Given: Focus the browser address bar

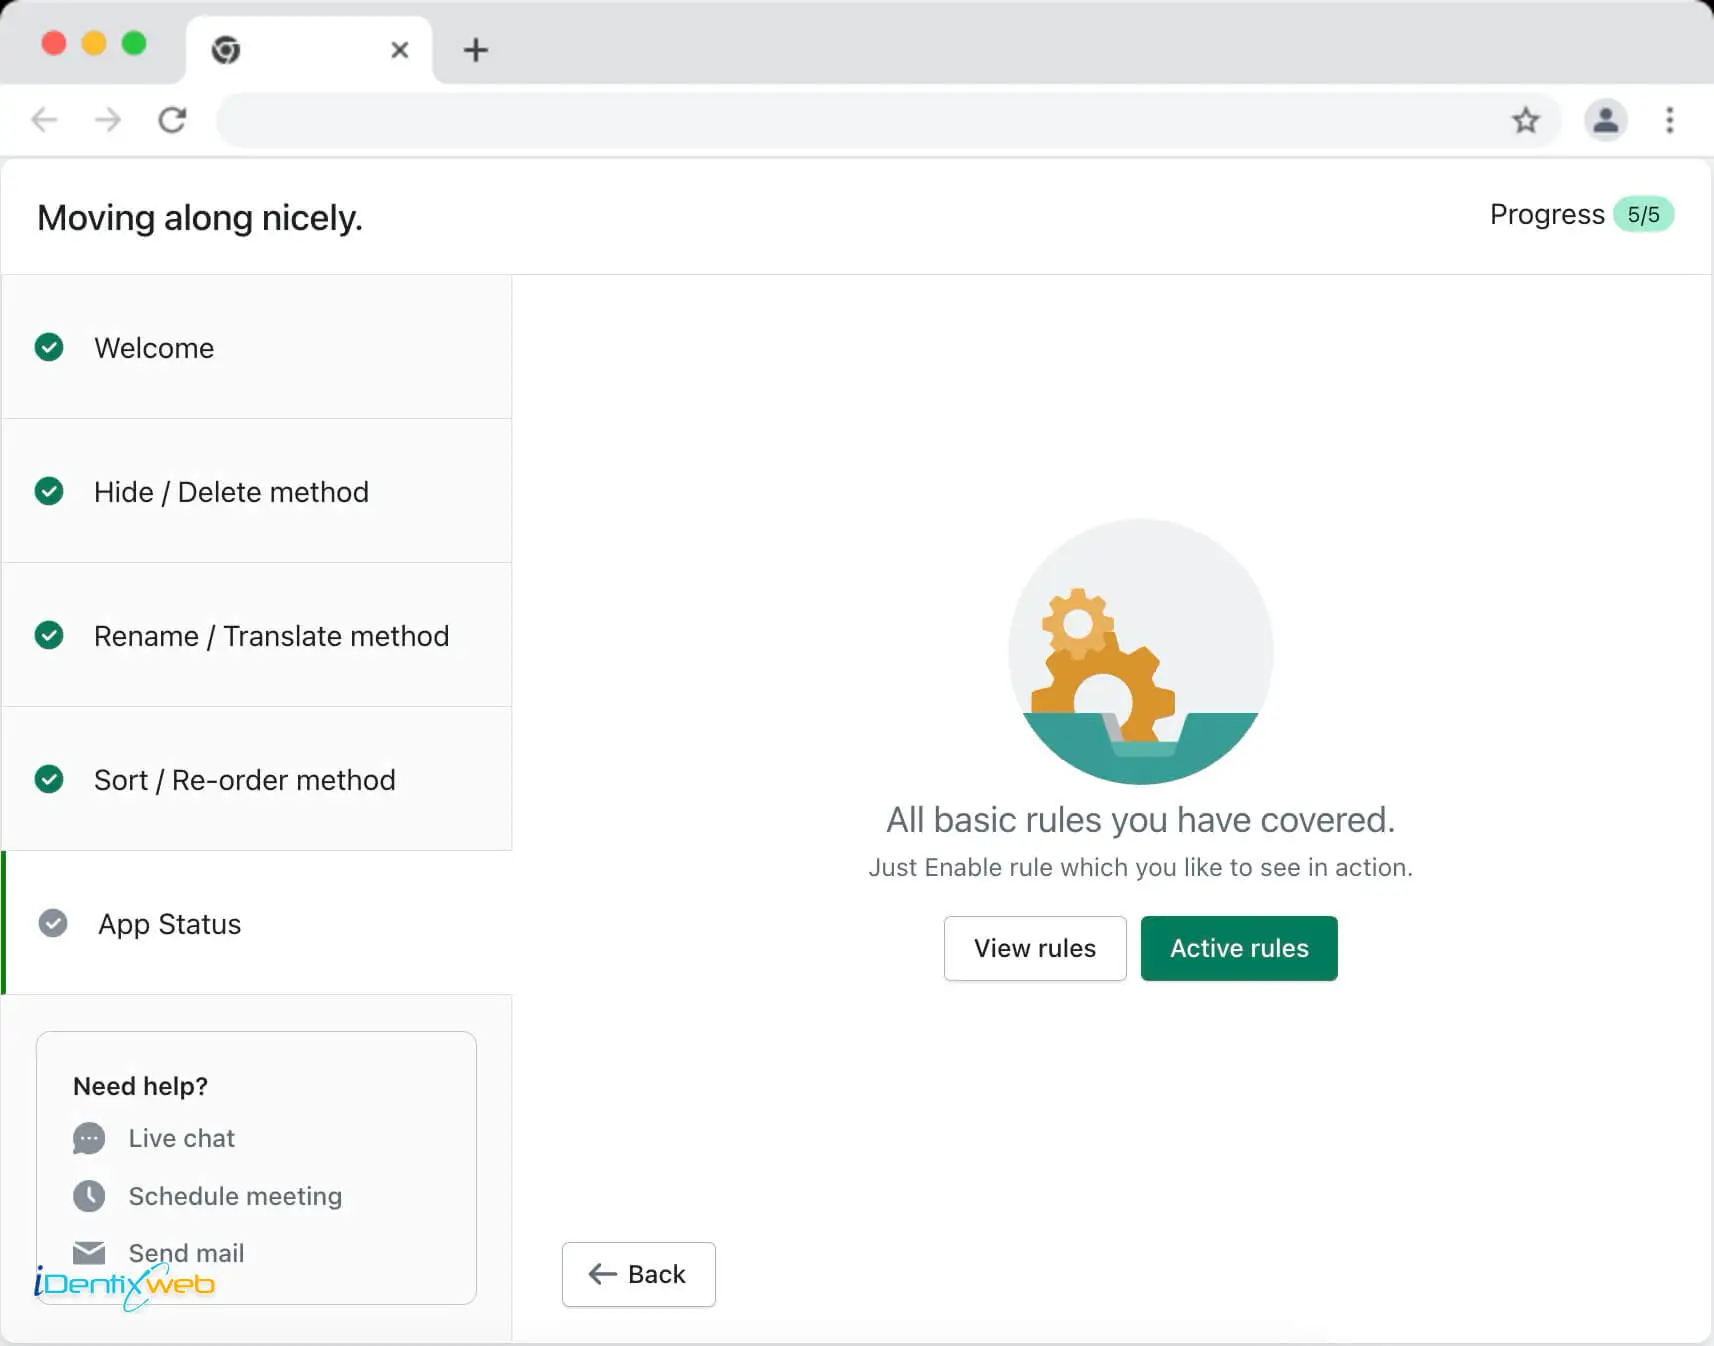Looking at the screenshot, I should click(x=860, y=121).
